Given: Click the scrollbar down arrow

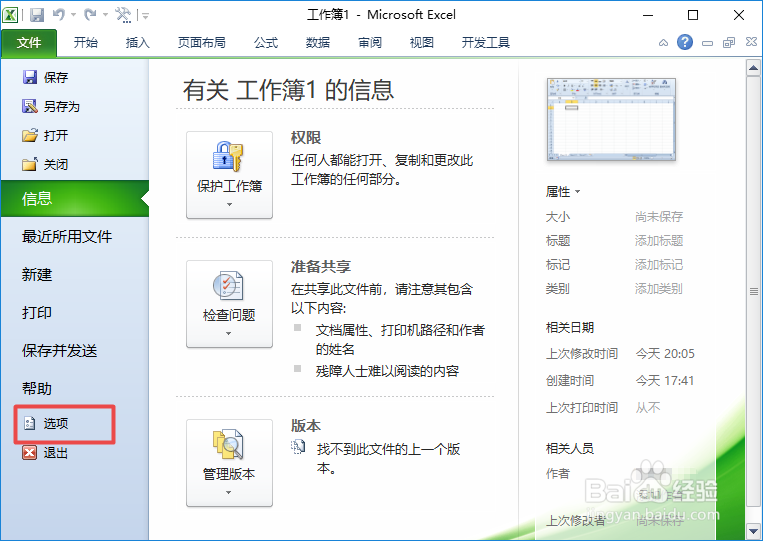Looking at the screenshot, I should 753,531.
